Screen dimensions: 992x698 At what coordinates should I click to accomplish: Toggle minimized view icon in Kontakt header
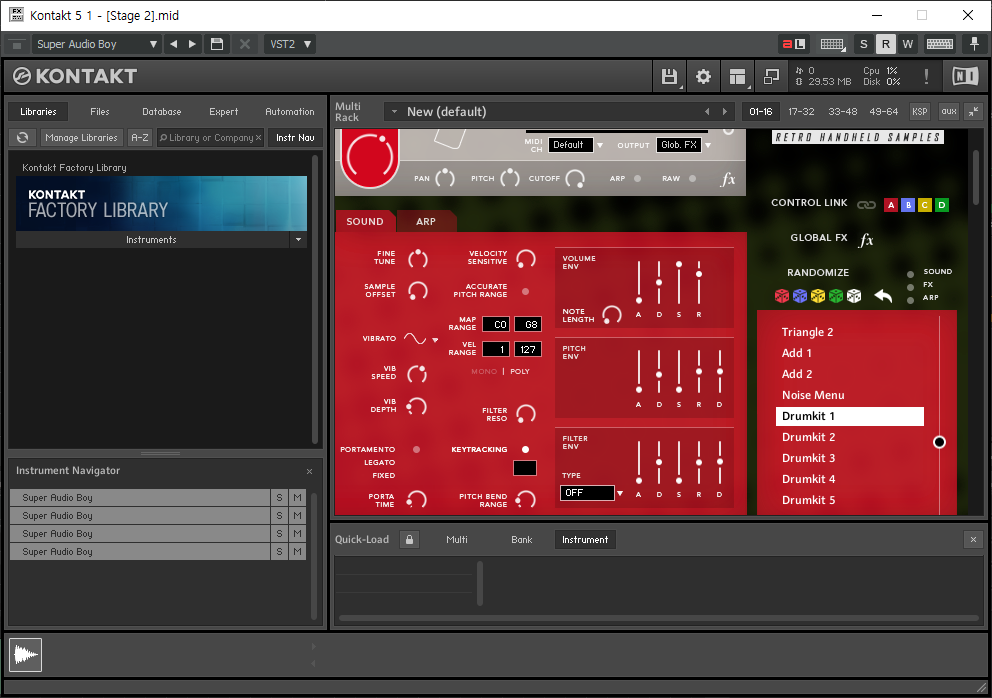pyautogui.click(x=771, y=77)
